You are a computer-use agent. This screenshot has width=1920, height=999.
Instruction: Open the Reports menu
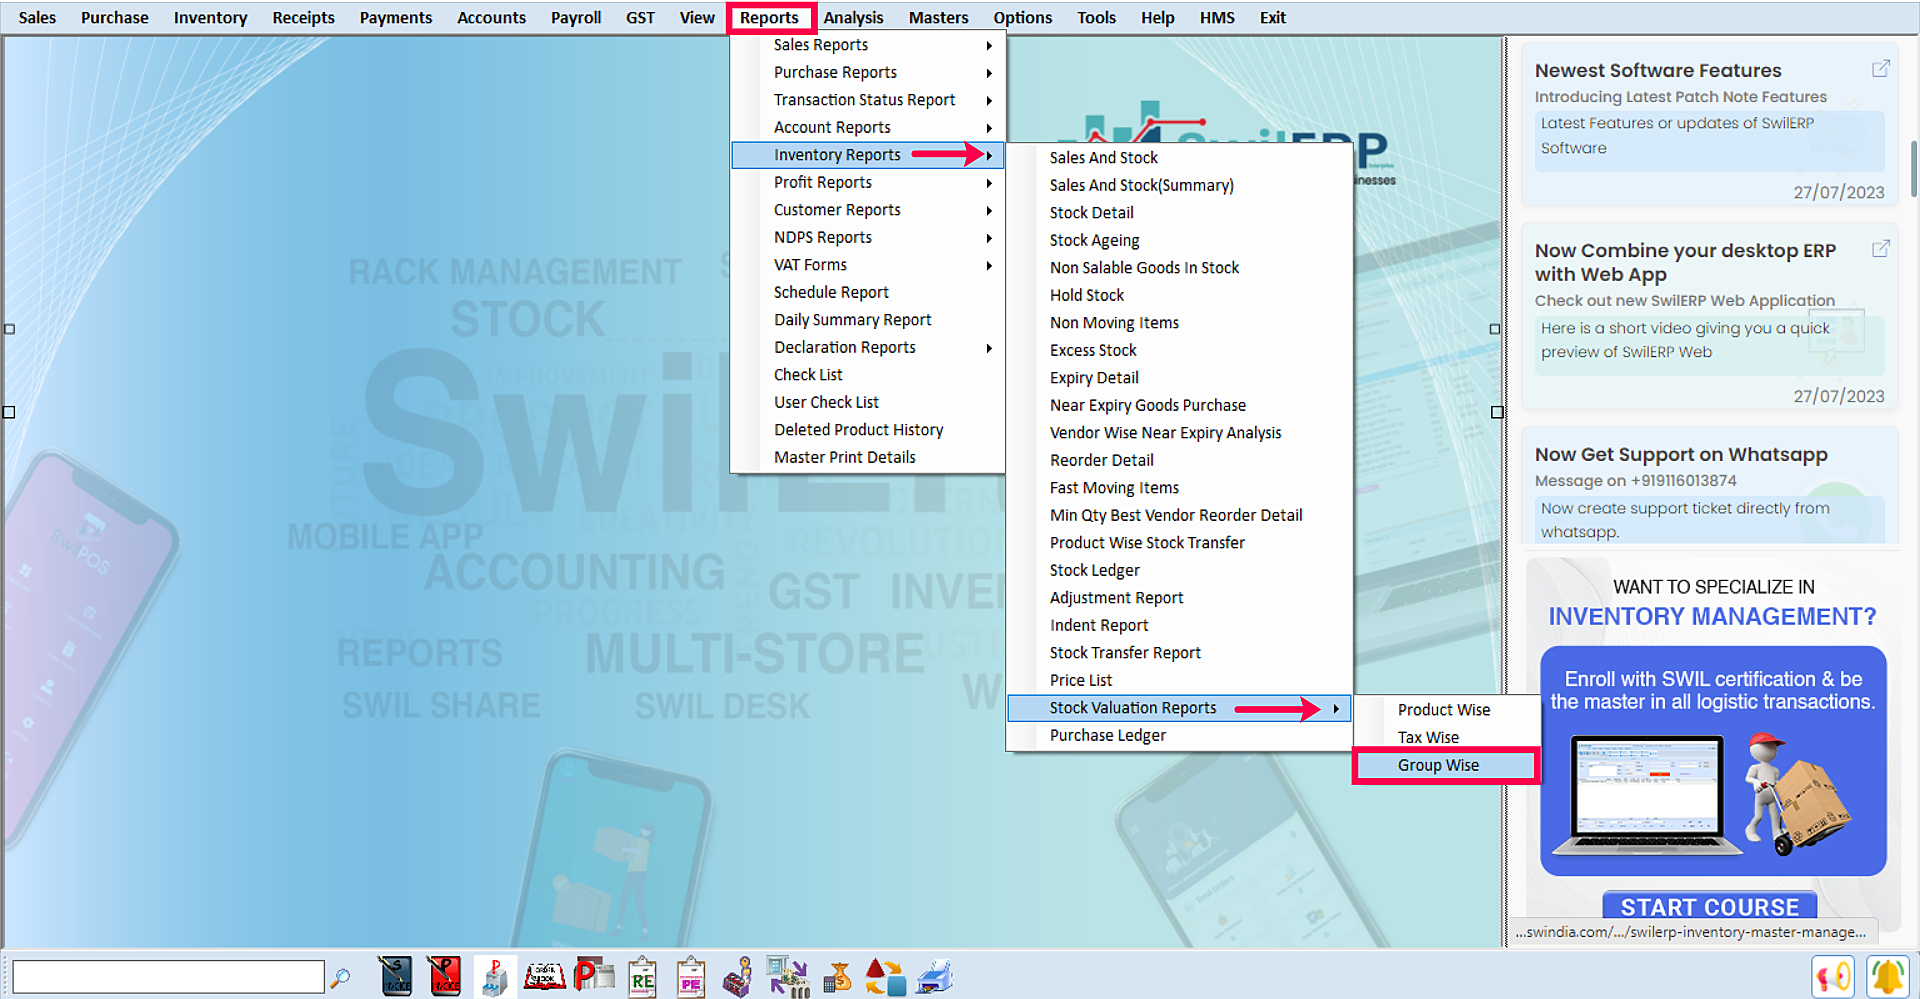point(770,18)
